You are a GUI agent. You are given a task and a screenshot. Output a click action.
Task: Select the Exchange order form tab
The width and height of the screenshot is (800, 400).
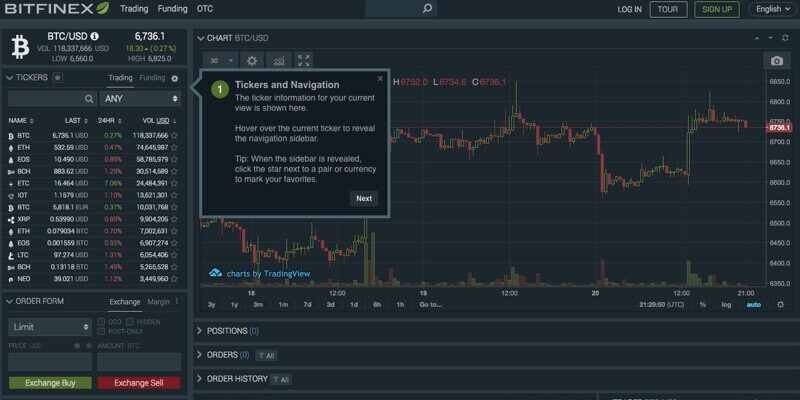pos(124,302)
